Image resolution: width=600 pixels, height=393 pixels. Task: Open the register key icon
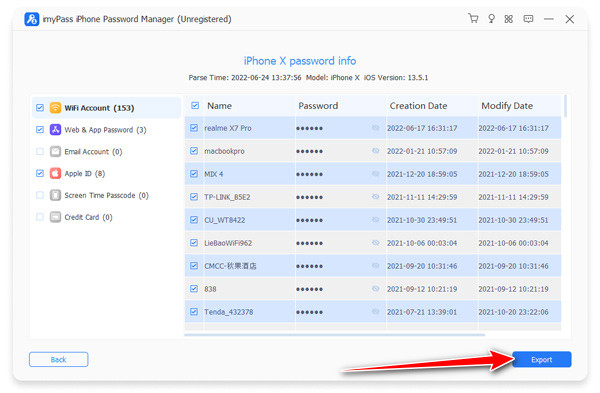[x=491, y=19]
